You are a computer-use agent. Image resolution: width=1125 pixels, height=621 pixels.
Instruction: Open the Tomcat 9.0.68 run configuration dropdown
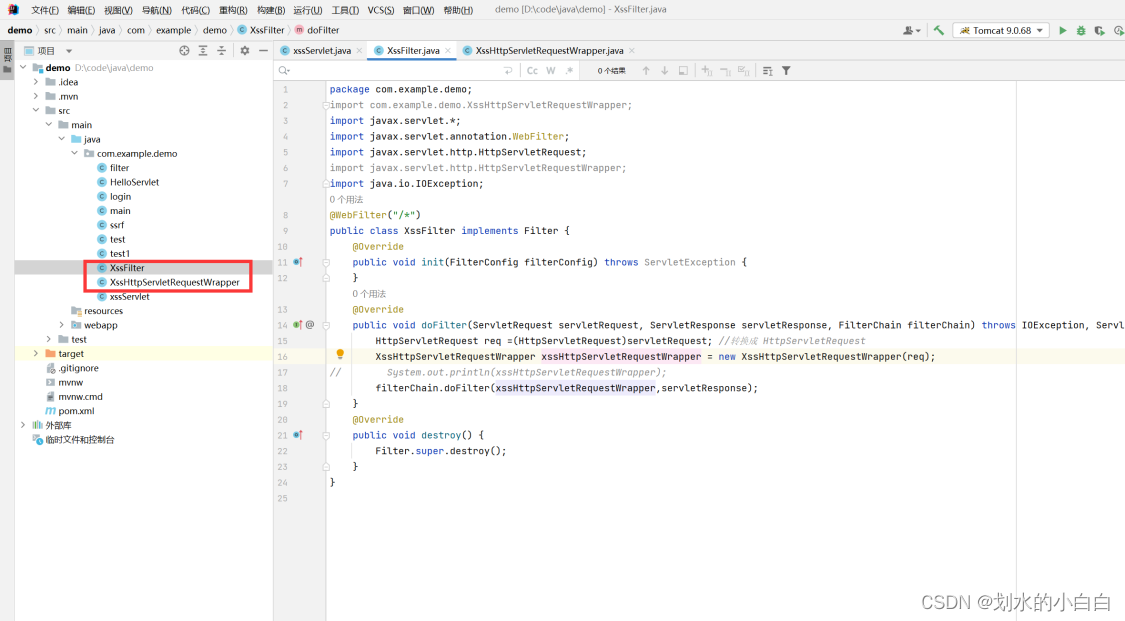(x=1001, y=30)
